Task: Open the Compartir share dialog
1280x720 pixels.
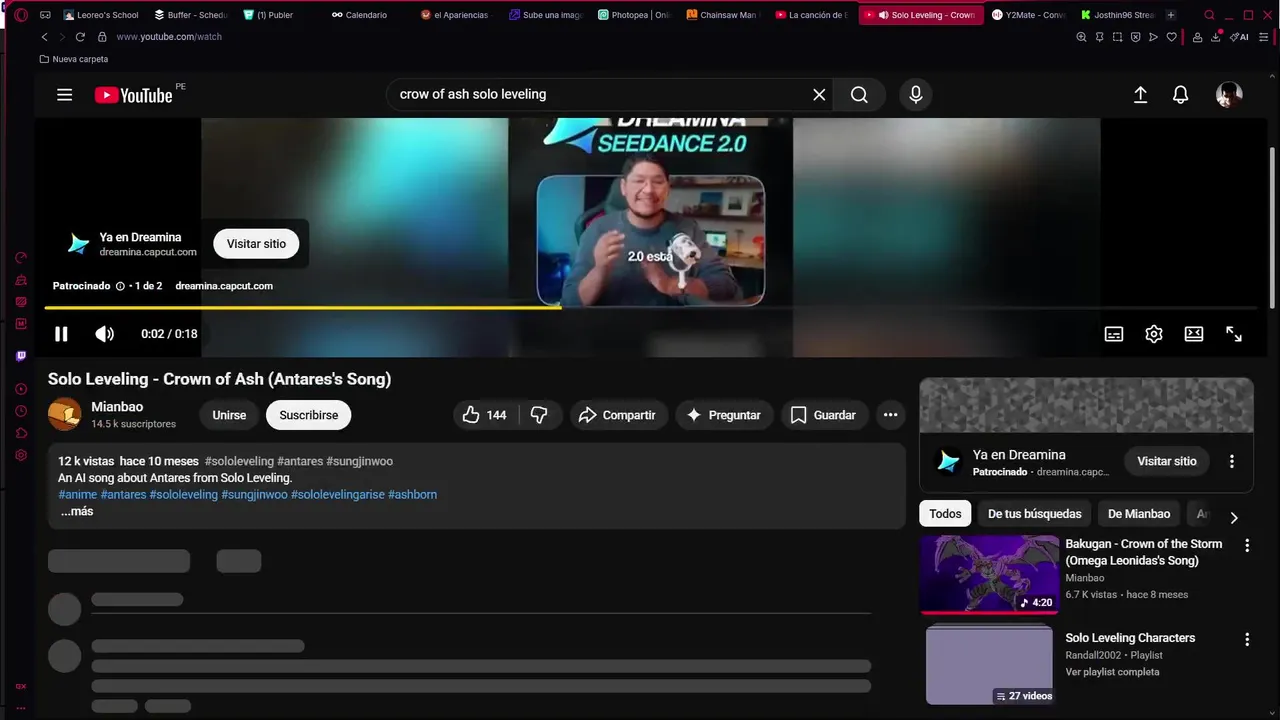Action: 617,415
